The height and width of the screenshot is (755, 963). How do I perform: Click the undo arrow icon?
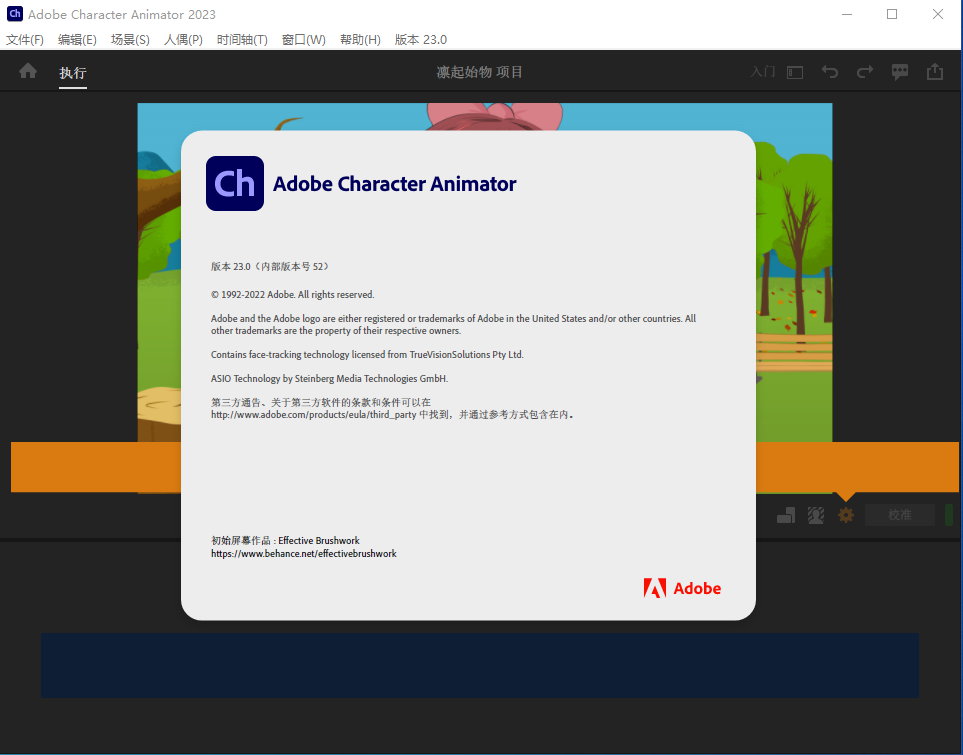click(830, 72)
